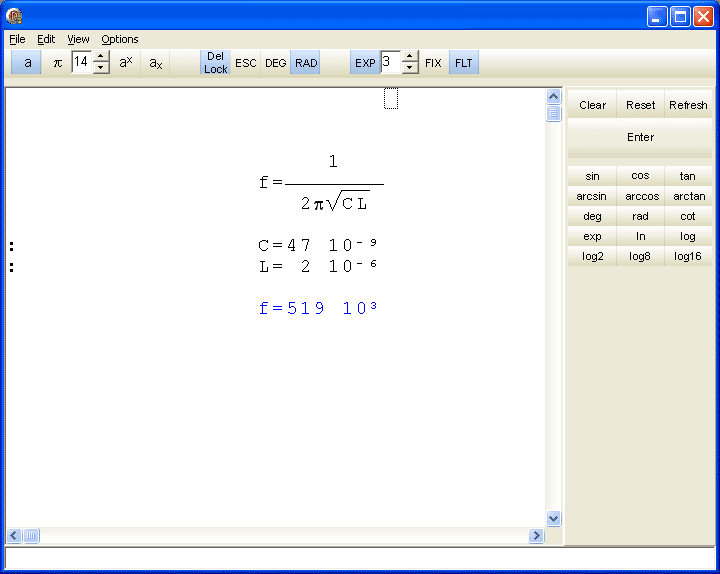Open the File menu
The width and height of the screenshot is (720, 574).
[x=17, y=39]
